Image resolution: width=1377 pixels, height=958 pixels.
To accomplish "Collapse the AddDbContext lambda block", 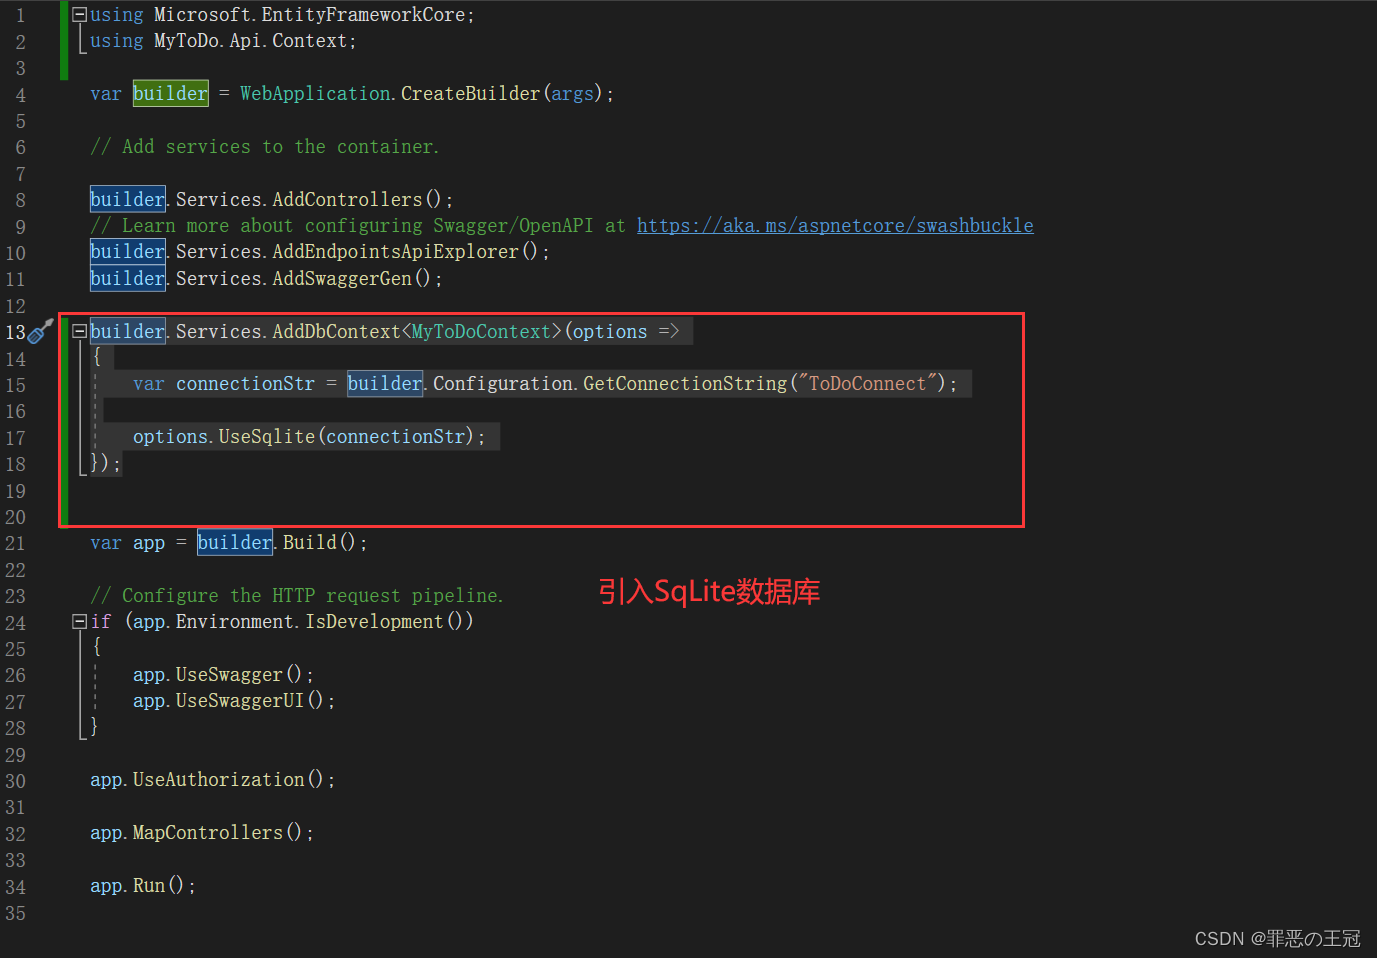I will coord(79,331).
